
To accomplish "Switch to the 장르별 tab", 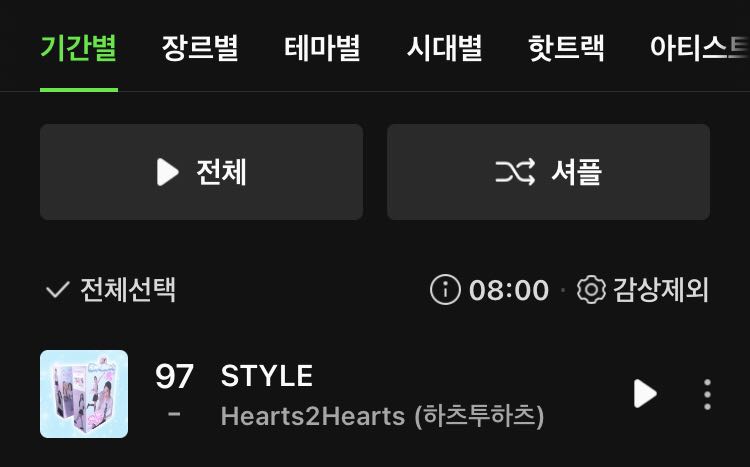I will 200,48.
